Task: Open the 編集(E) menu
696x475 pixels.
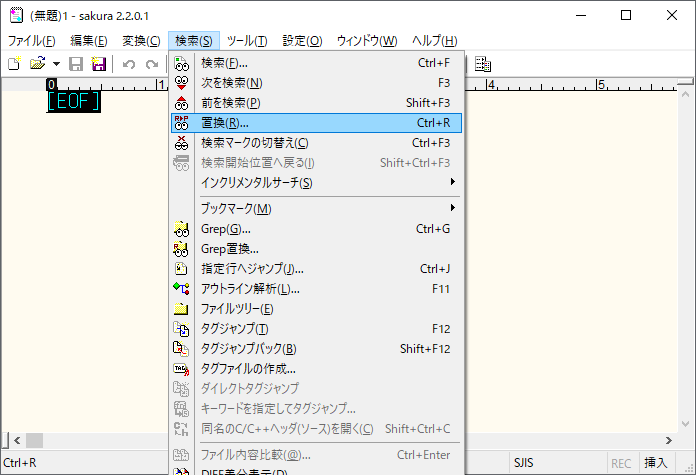Action: 89,41
